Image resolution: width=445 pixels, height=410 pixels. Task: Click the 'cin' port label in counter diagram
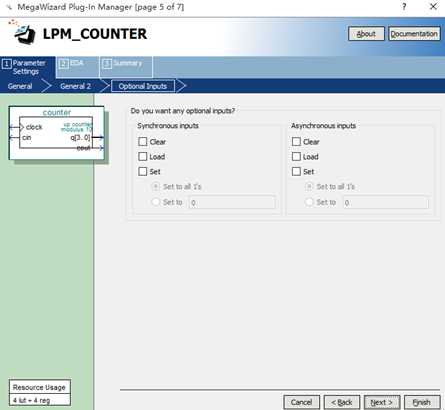tap(27, 137)
